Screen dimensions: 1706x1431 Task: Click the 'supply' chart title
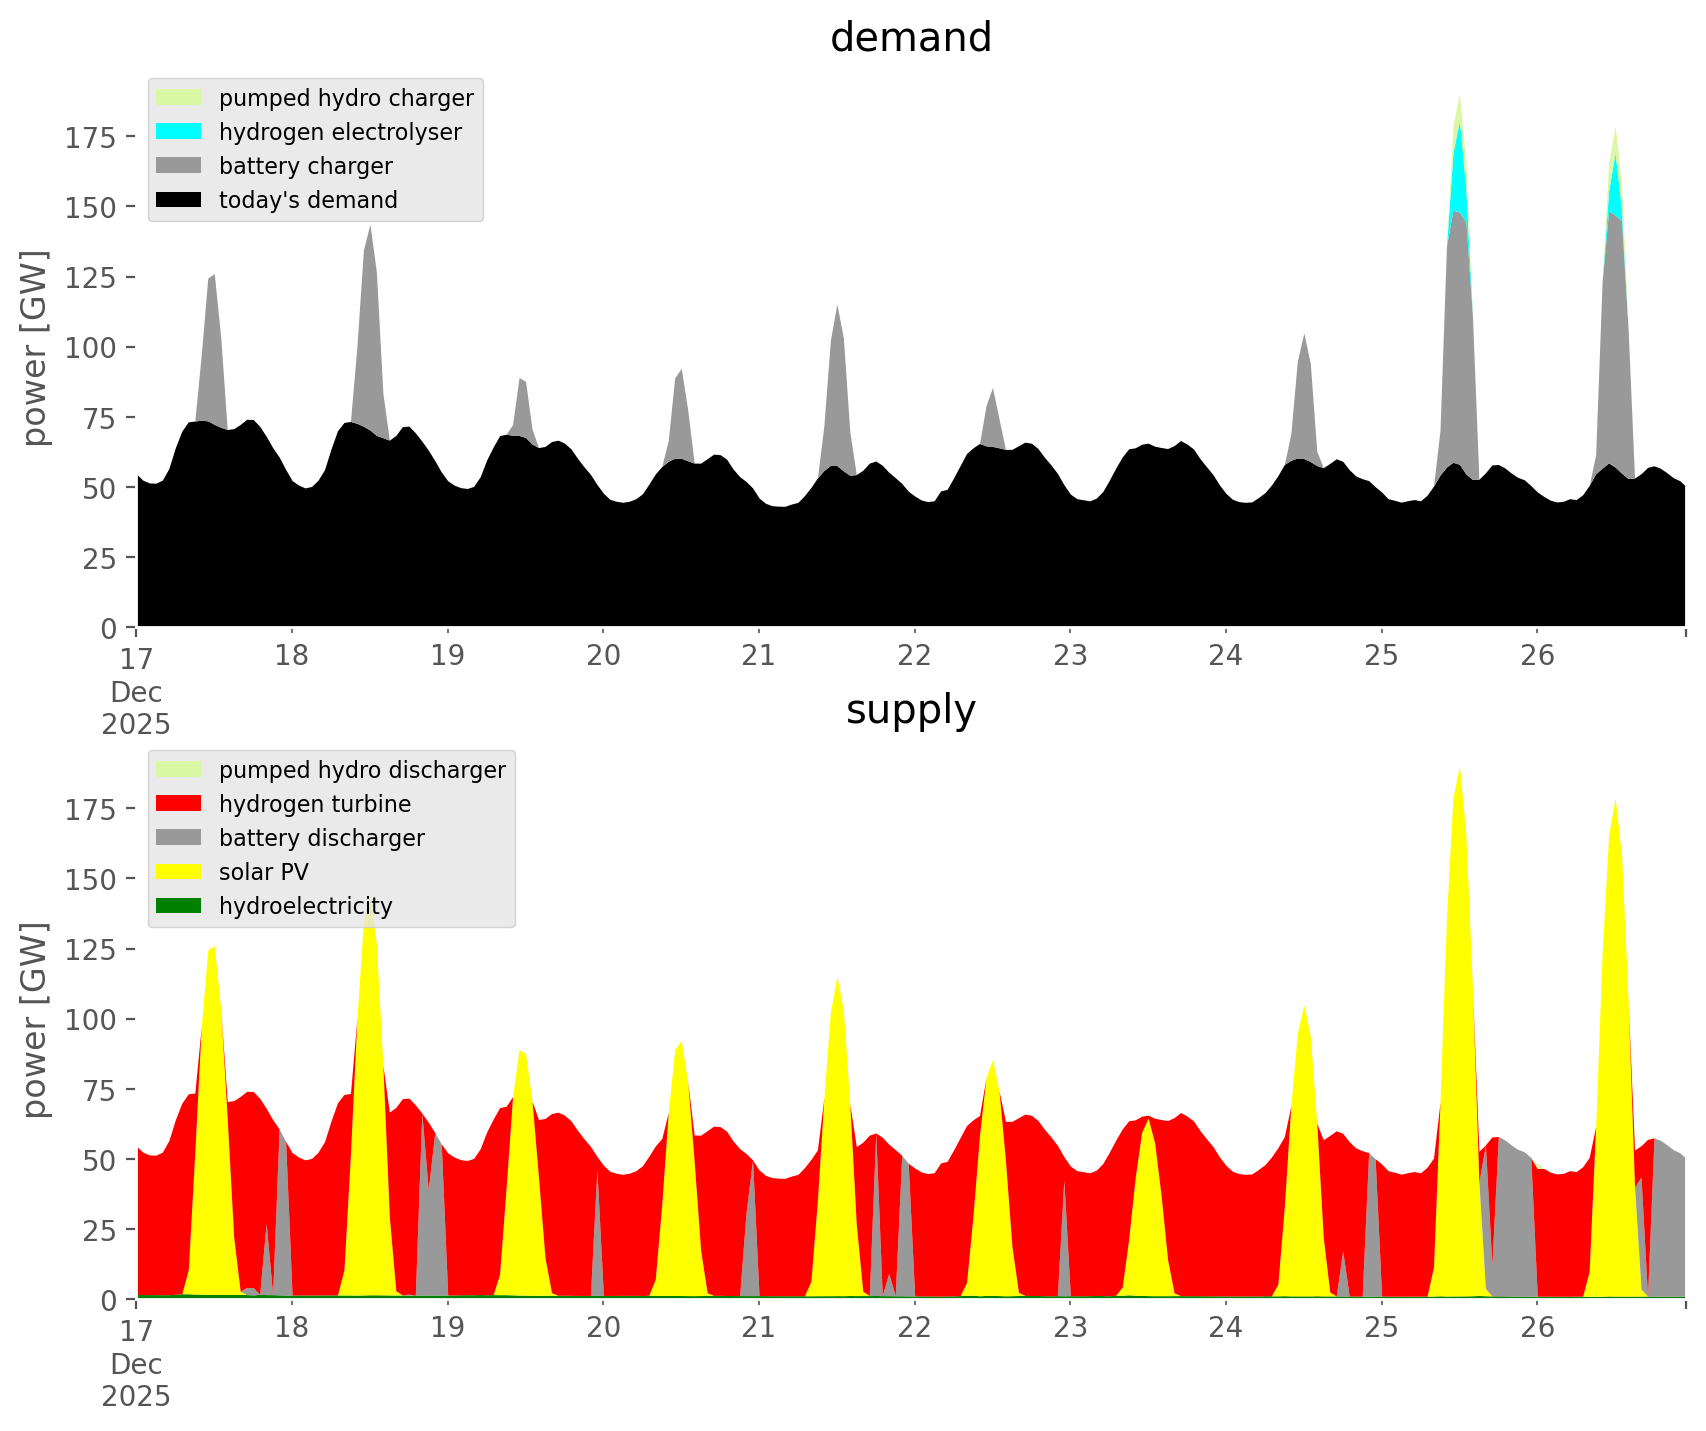[910, 710]
